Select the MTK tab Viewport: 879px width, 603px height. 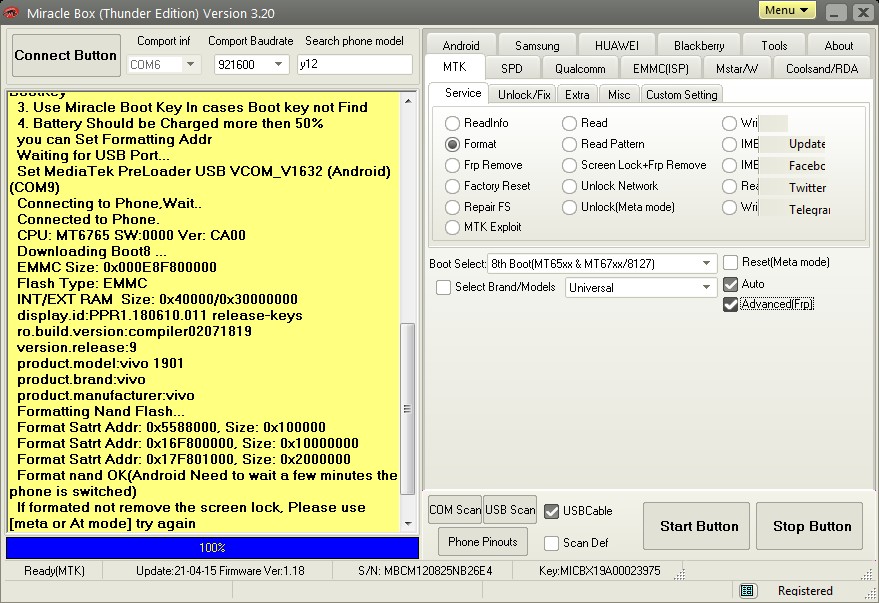(x=455, y=67)
